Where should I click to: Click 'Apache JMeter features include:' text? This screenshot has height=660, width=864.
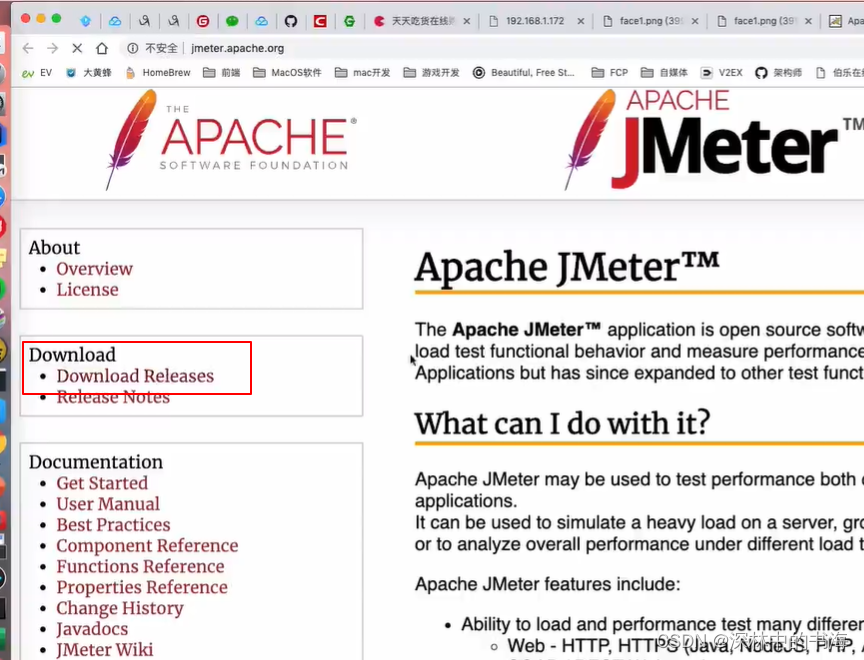tap(547, 585)
